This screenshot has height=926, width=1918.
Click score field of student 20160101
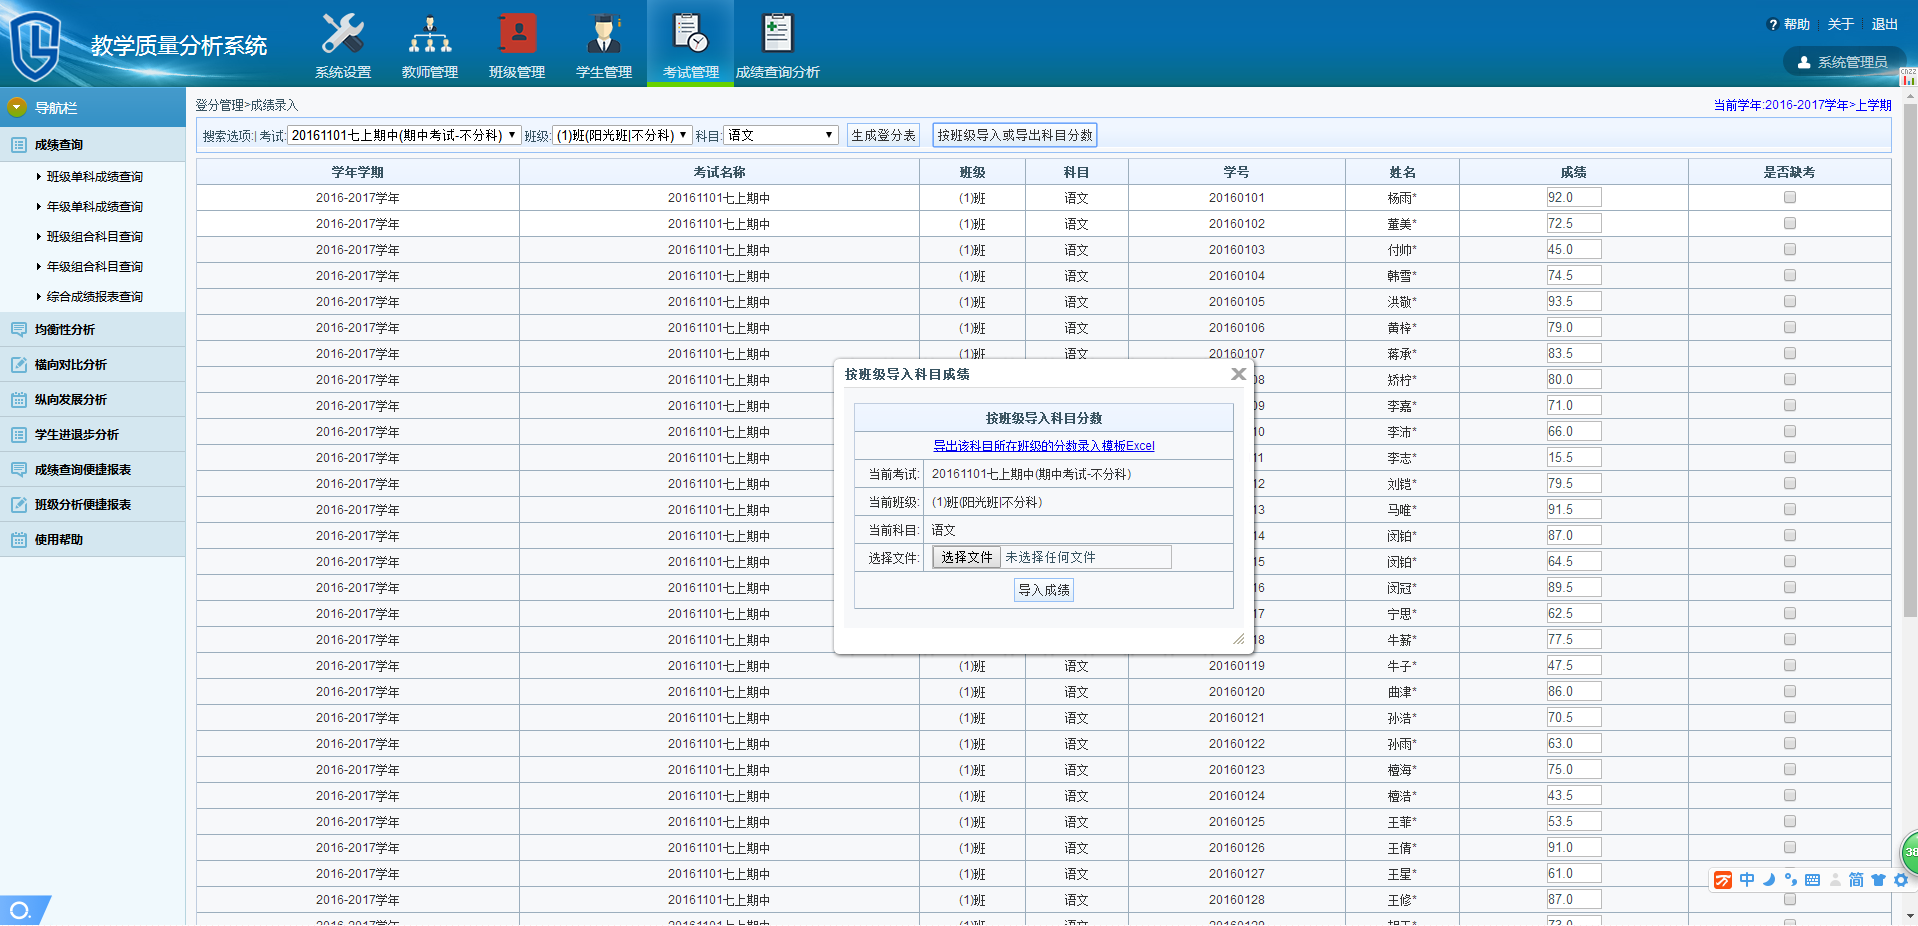pos(1574,198)
